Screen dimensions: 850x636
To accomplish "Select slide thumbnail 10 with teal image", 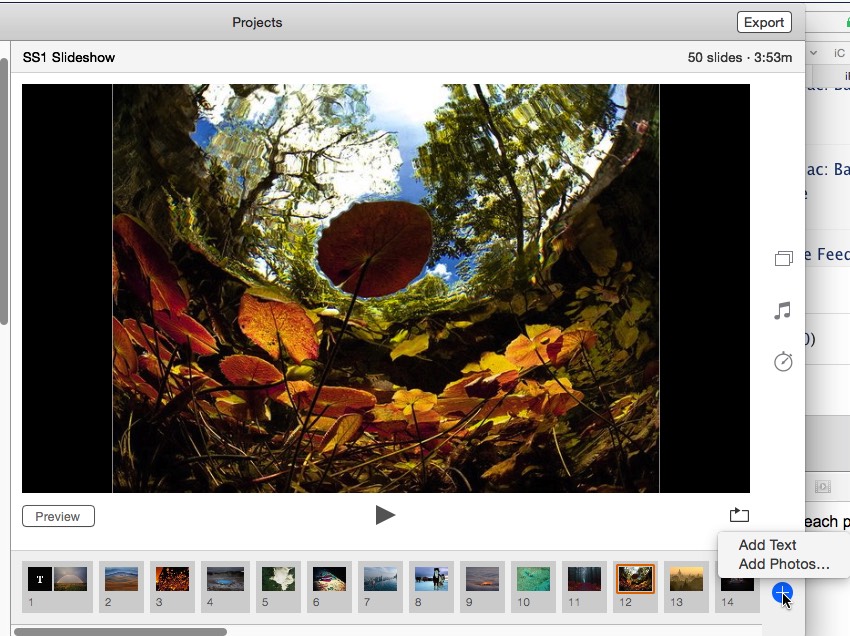I will coord(533,579).
